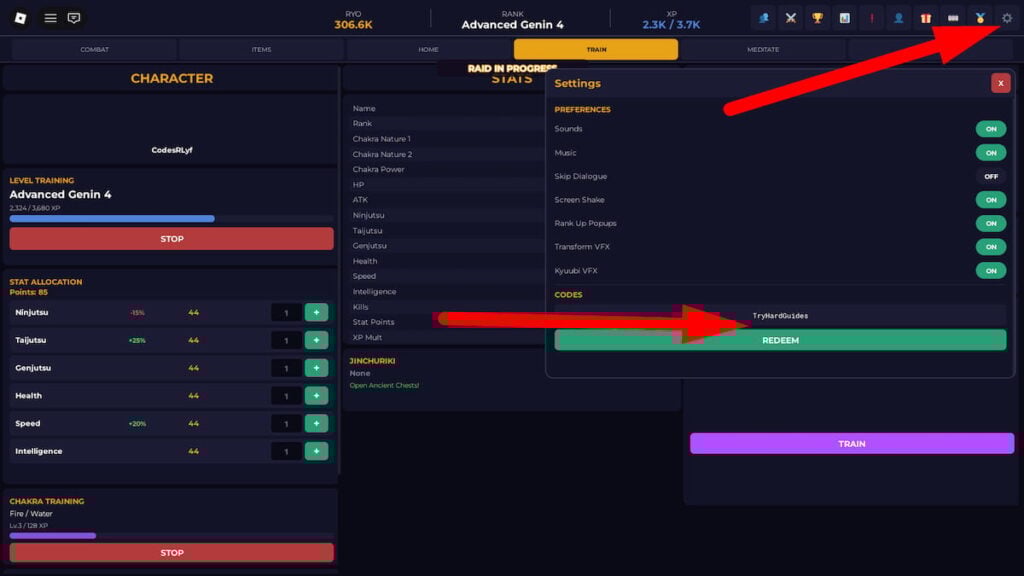Open the gift box rewards icon
Screen dimensions: 1024x576
927,18
